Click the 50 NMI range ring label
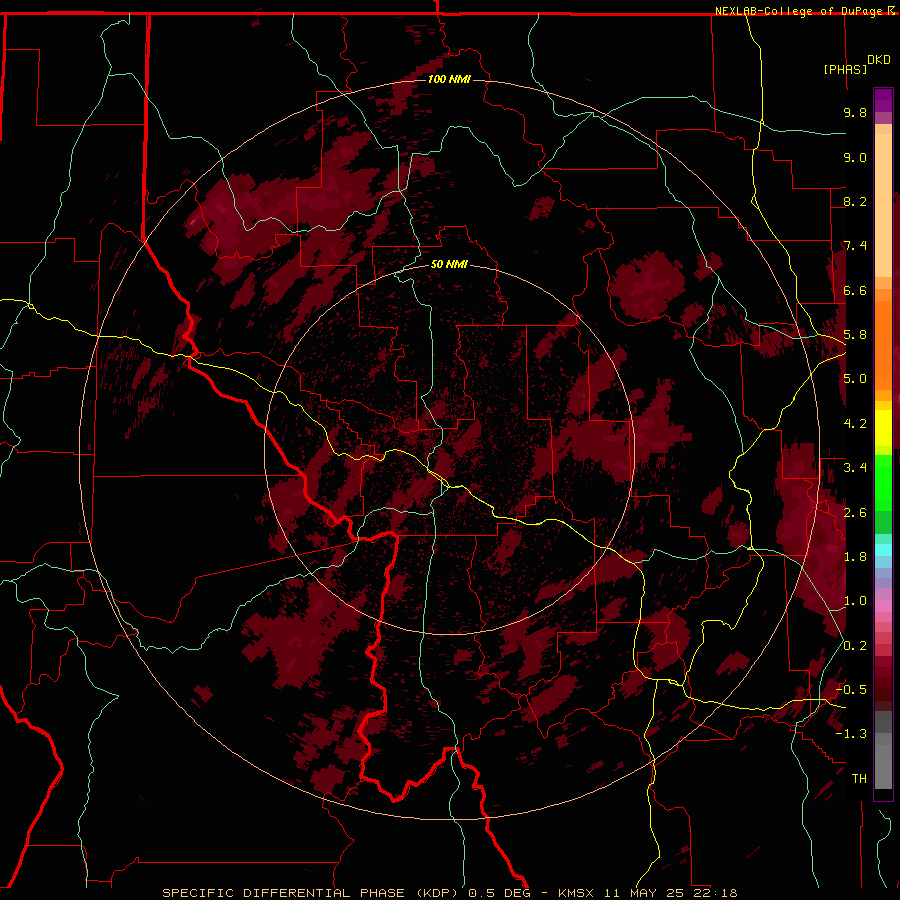Screen dimensions: 900x900 [x=449, y=264]
